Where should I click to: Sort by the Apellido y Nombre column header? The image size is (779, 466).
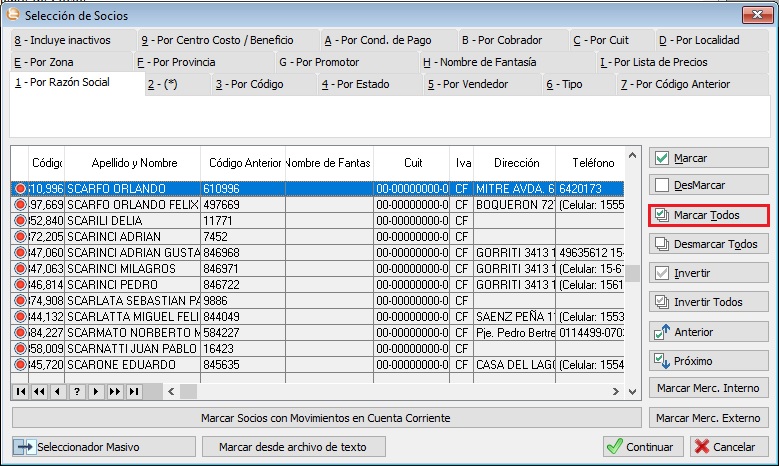pyautogui.click(x=133, y=163)
